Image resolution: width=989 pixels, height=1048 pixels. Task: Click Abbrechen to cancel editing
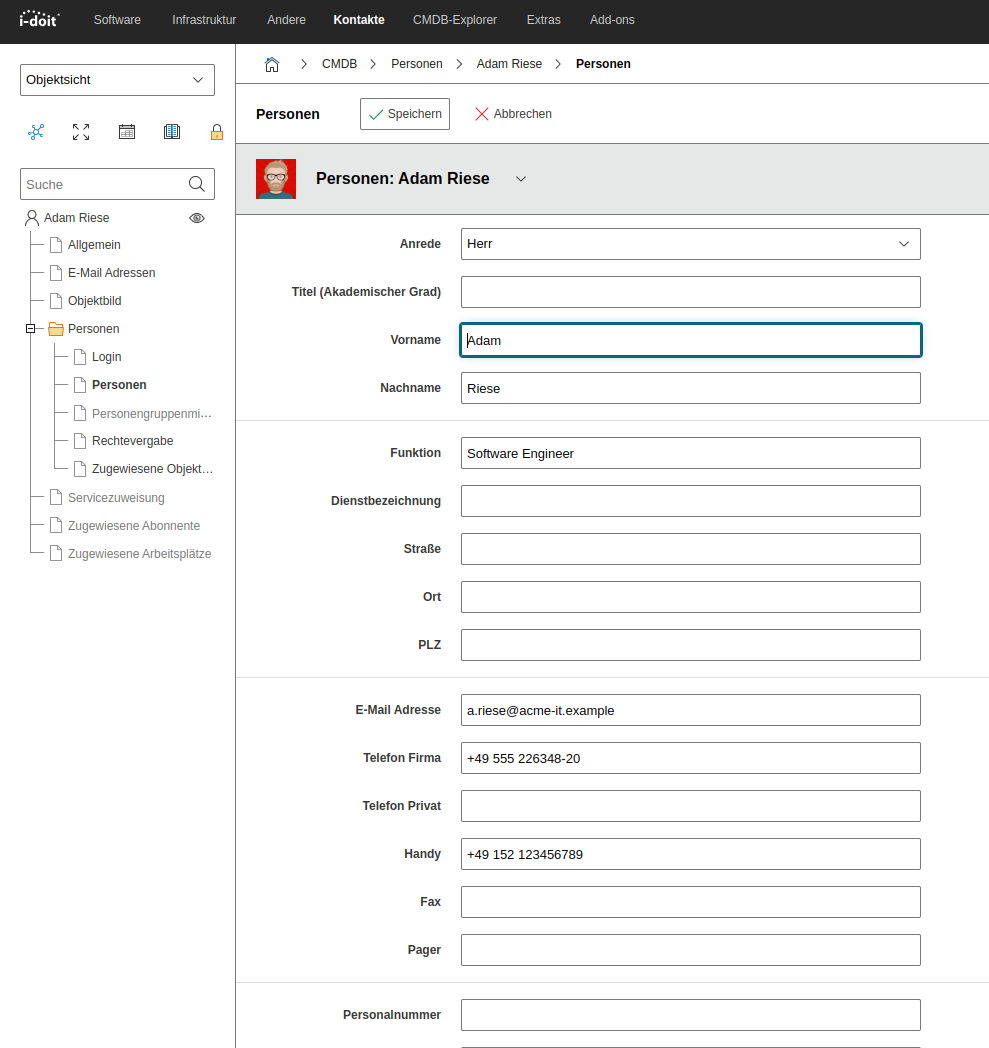point(513,114)
